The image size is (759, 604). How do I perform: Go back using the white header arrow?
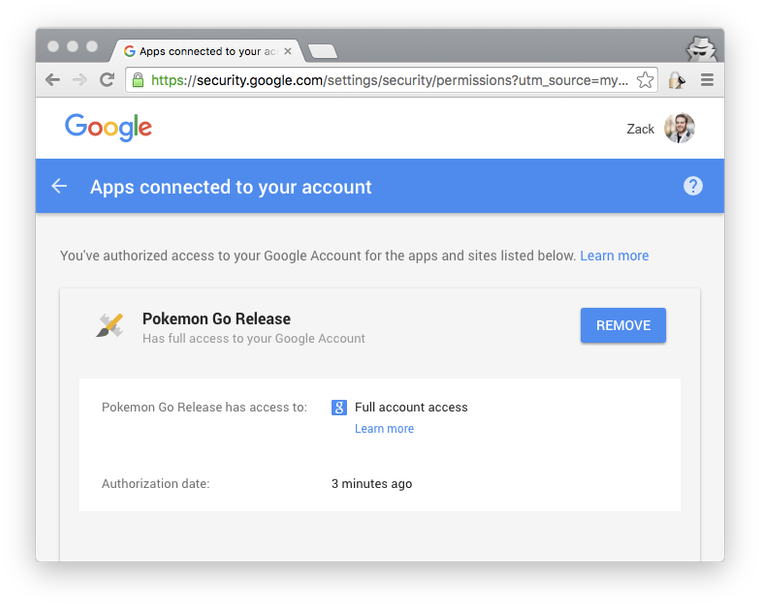60,186
